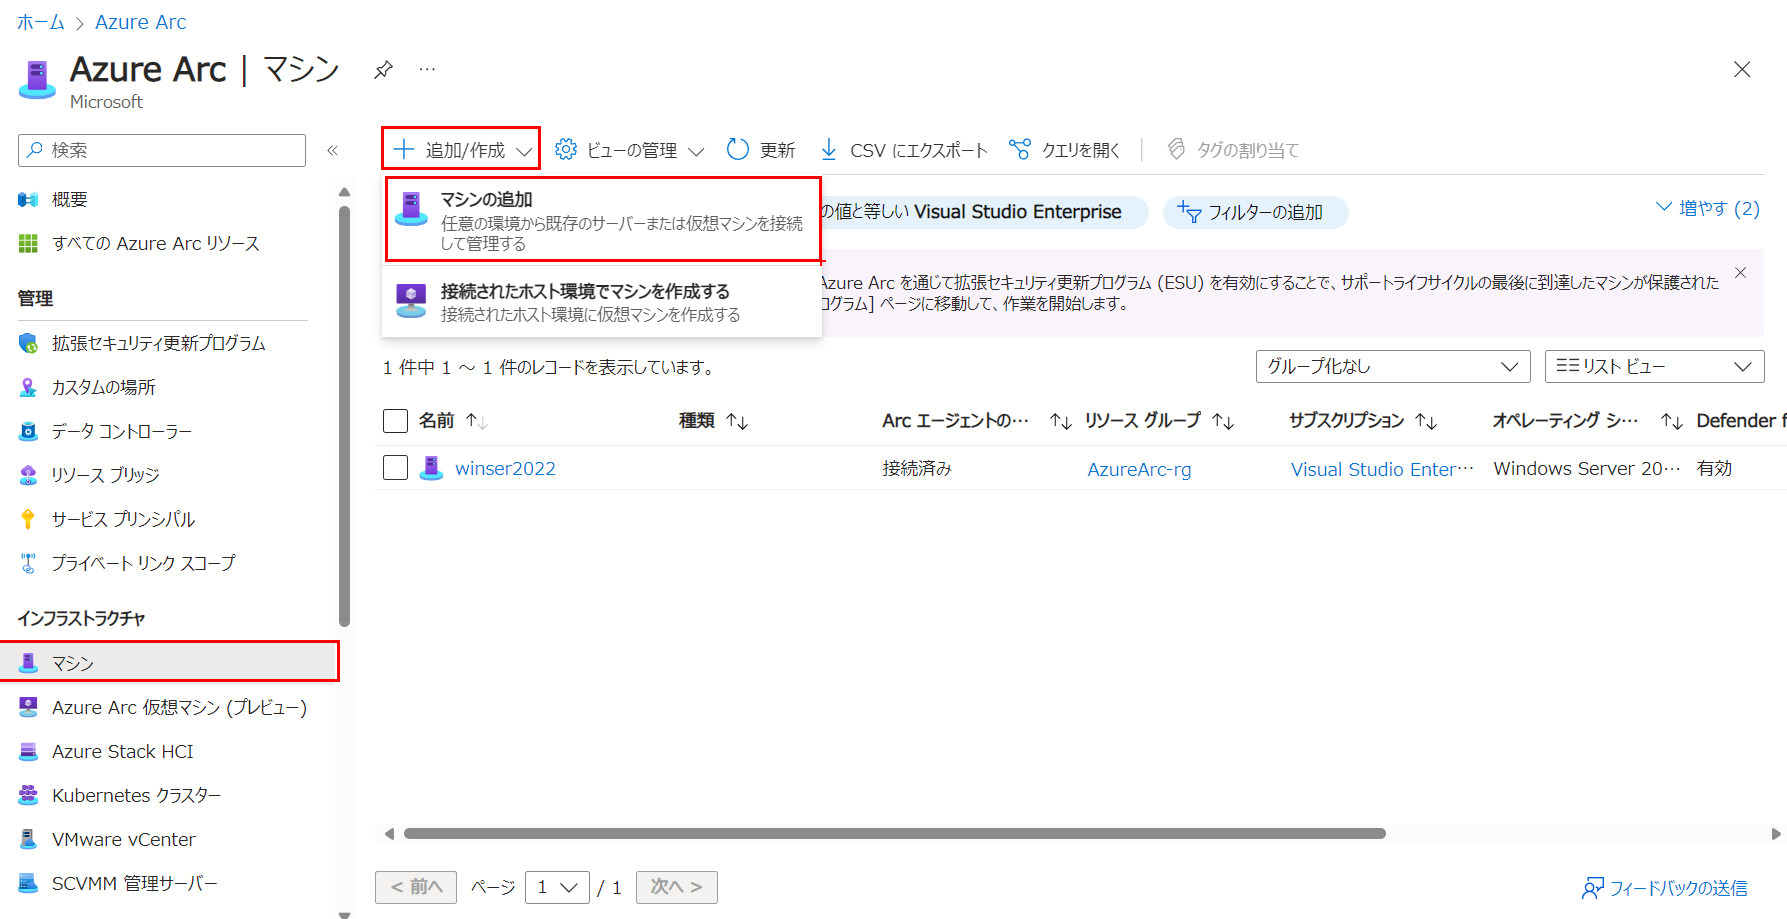
Task: Click the リソース ブリッジ icon
Action: click(x=28, y=475)
